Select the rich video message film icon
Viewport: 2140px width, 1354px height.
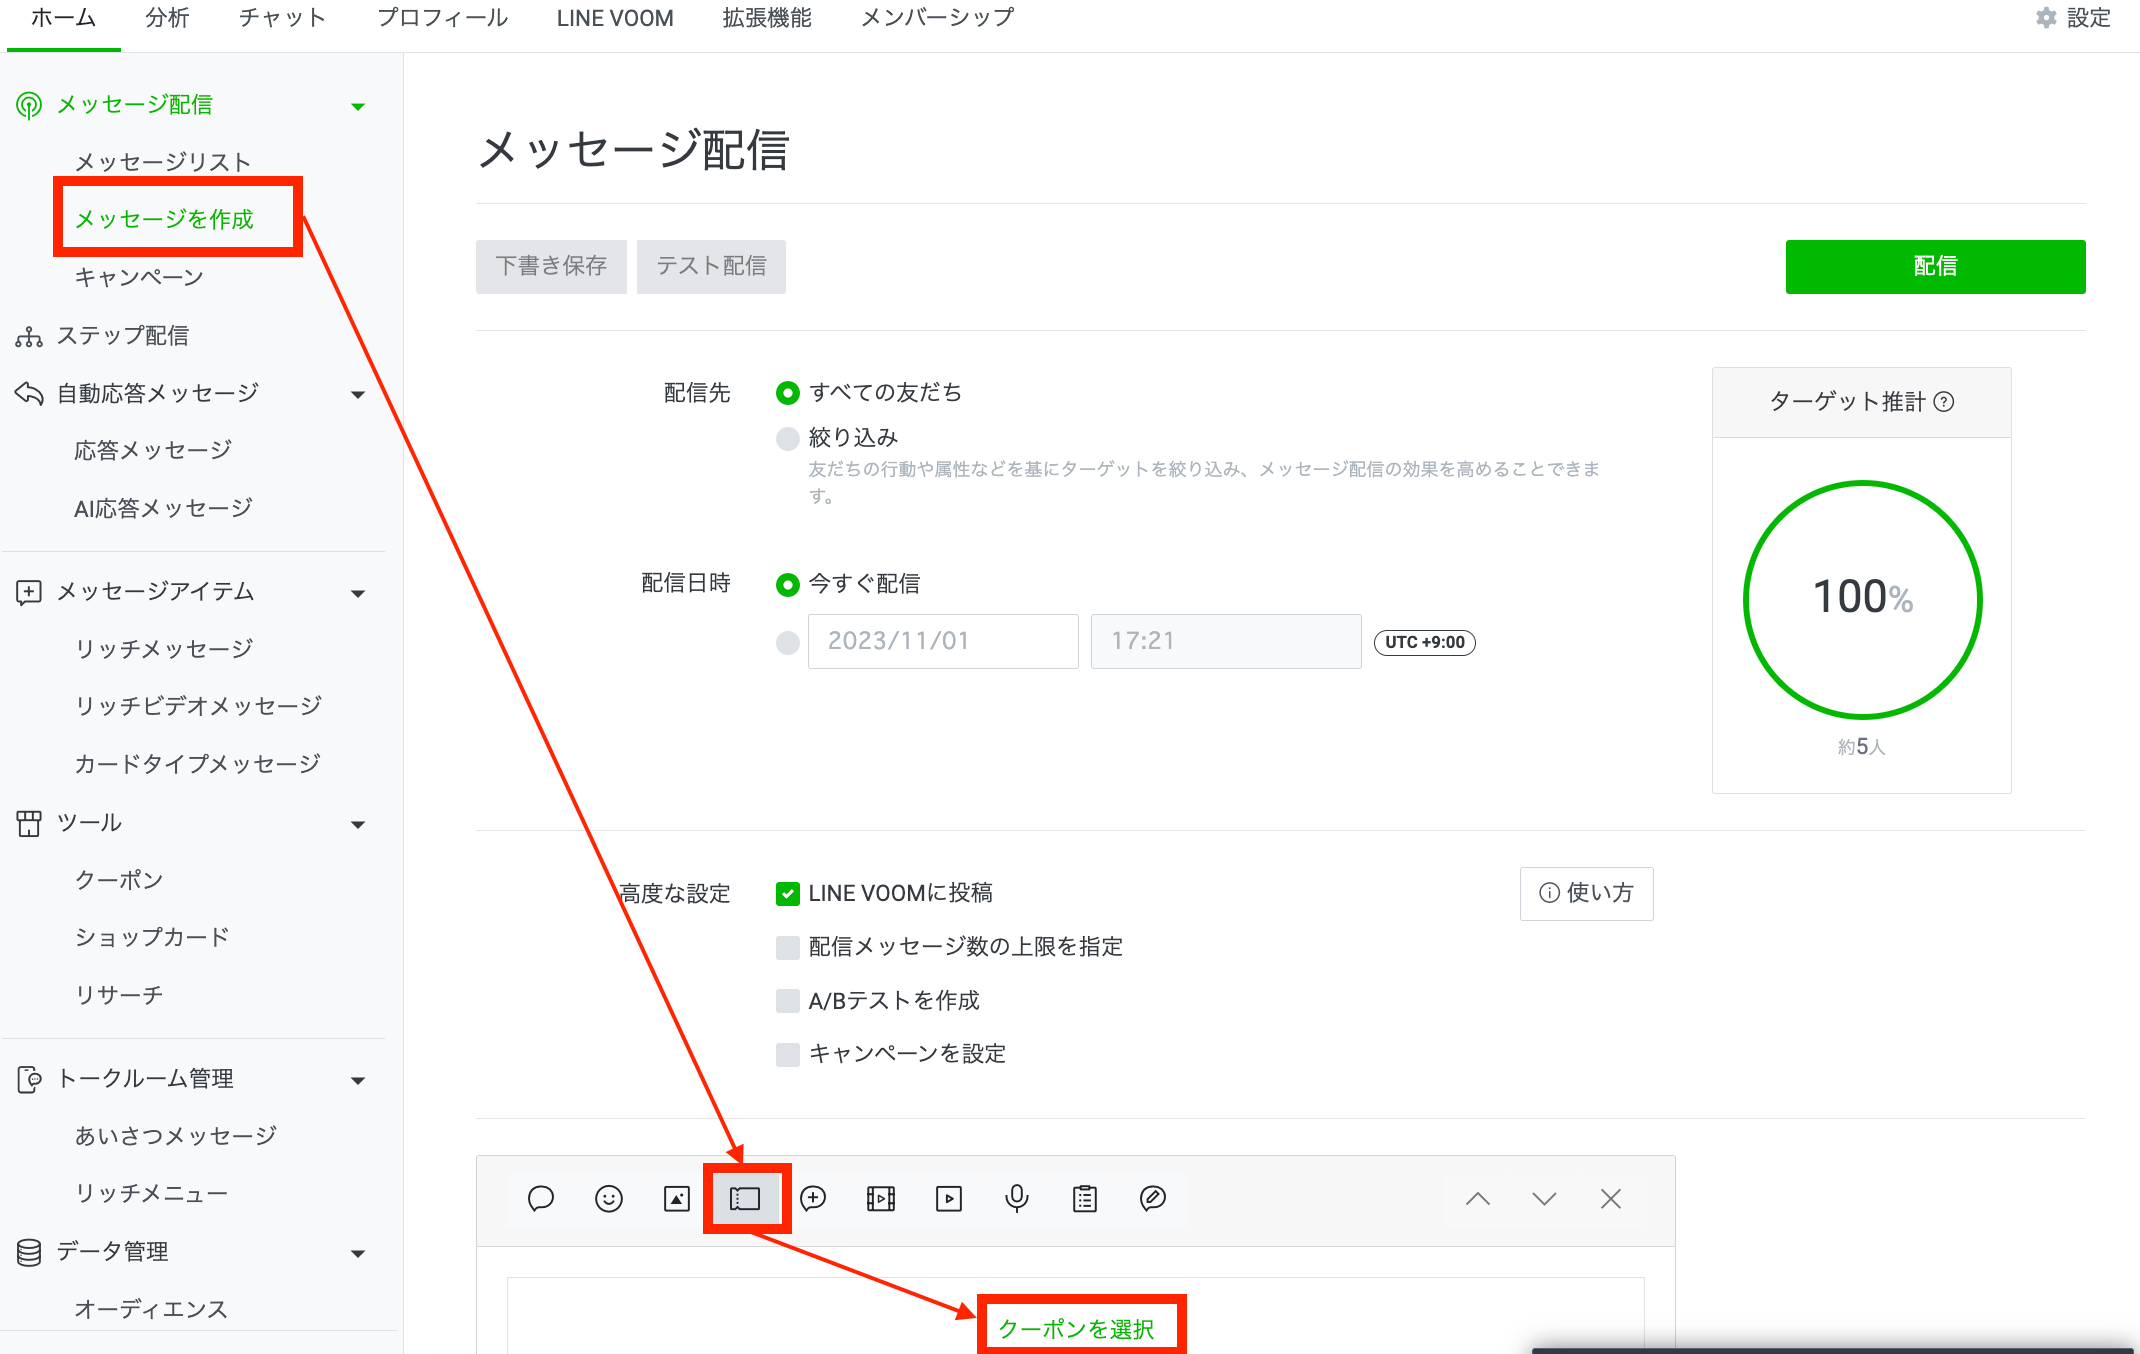881,1198
